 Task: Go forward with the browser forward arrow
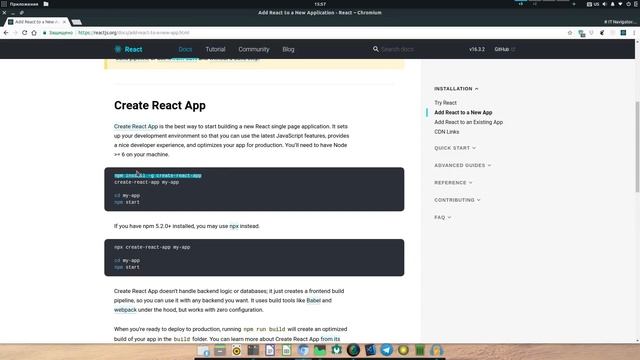click(x=15, y=33)
